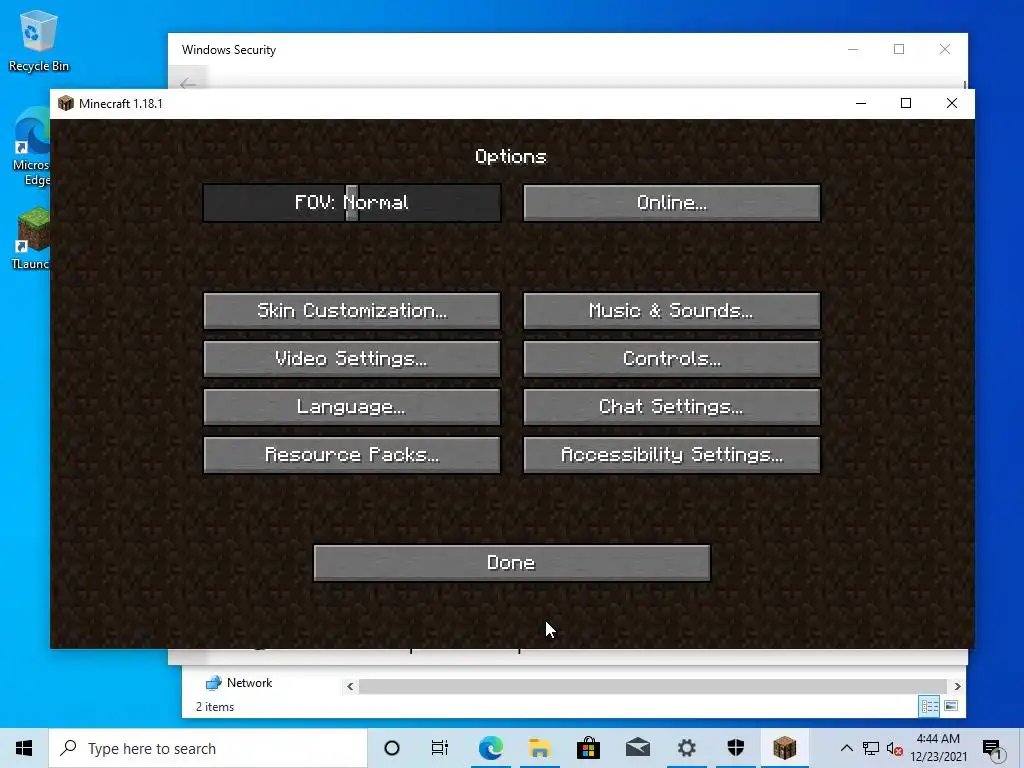
Task: Adjust the FOV Normal slider
Action: pyautogui.click(x=352, y=202)
